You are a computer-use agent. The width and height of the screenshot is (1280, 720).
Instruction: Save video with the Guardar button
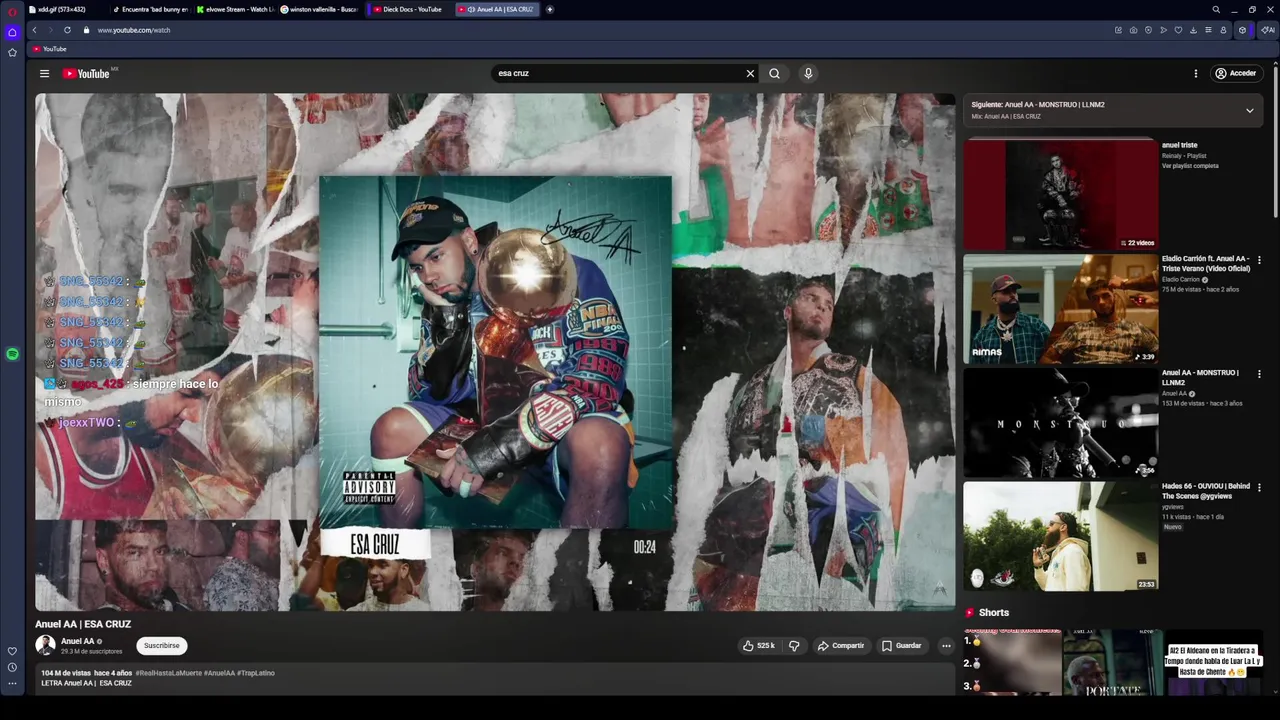tap(901, 646)
